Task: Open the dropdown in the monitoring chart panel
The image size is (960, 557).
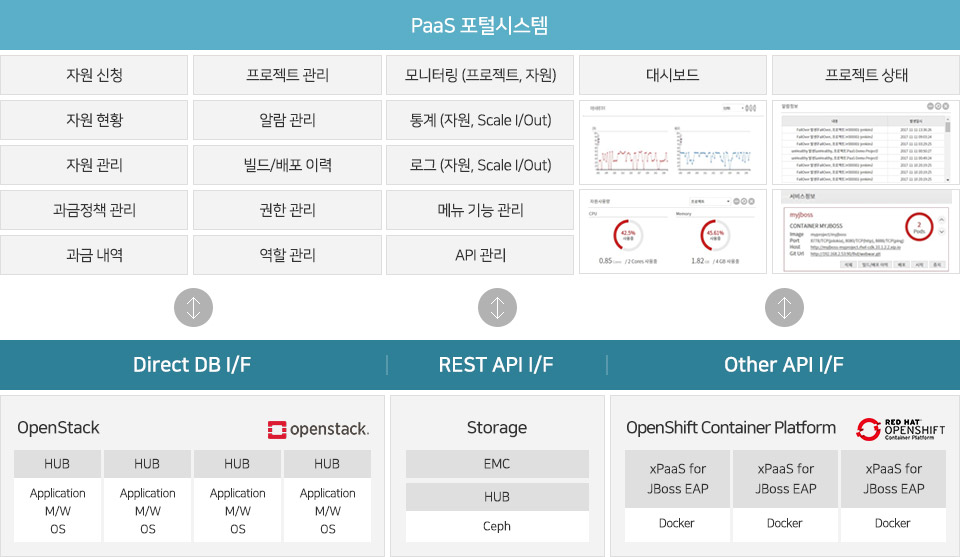Action: point(731,108)
